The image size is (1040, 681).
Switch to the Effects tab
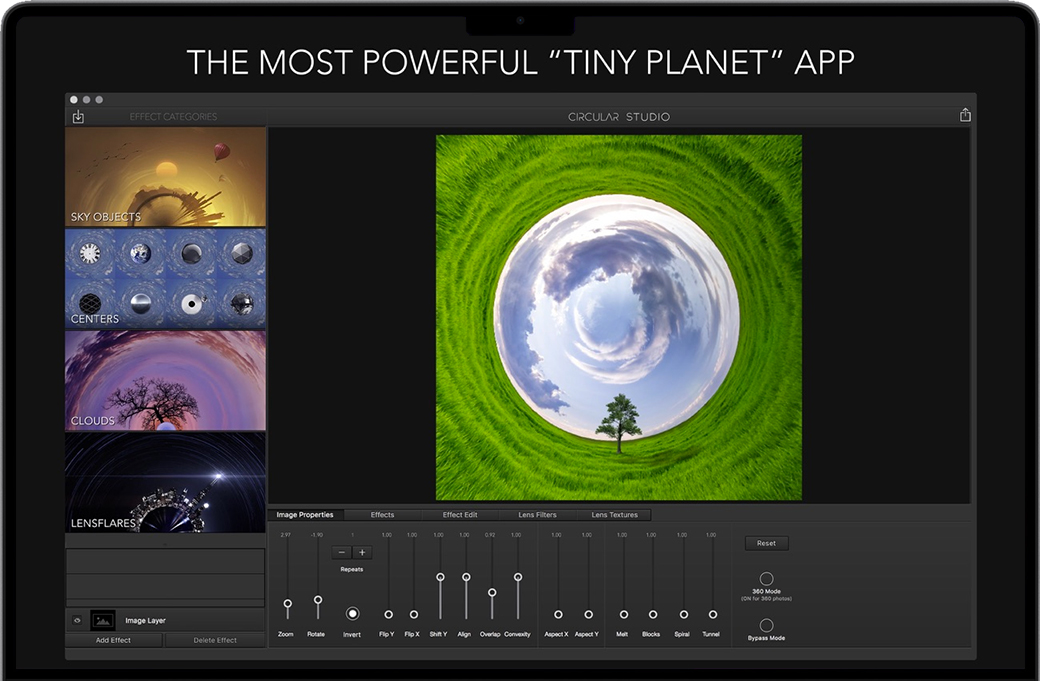(x=382, y=515)
